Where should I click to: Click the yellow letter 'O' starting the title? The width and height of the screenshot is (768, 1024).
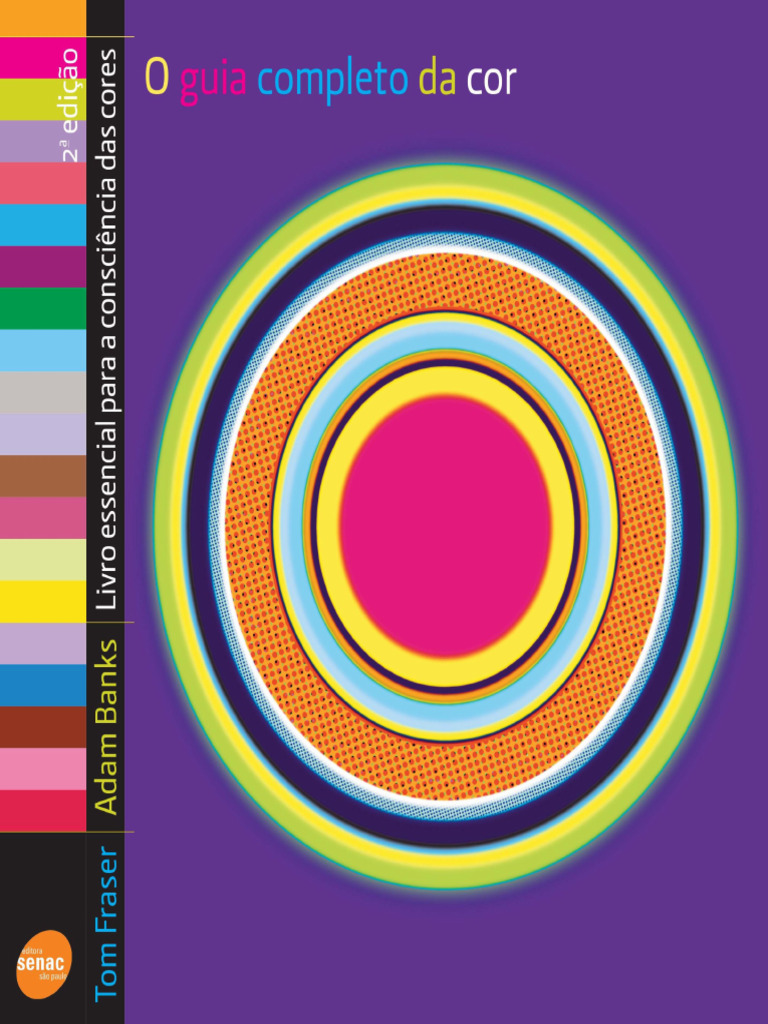156,78
